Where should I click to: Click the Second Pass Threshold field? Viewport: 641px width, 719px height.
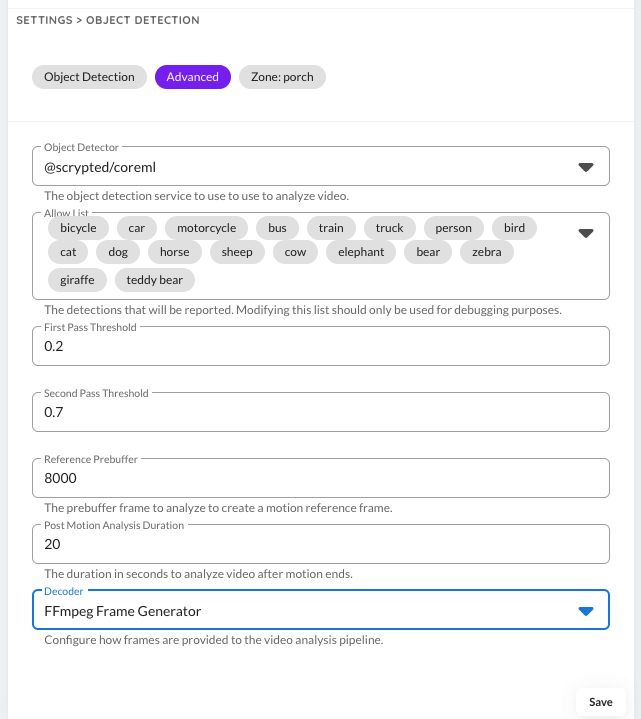[x=320, y=412]
